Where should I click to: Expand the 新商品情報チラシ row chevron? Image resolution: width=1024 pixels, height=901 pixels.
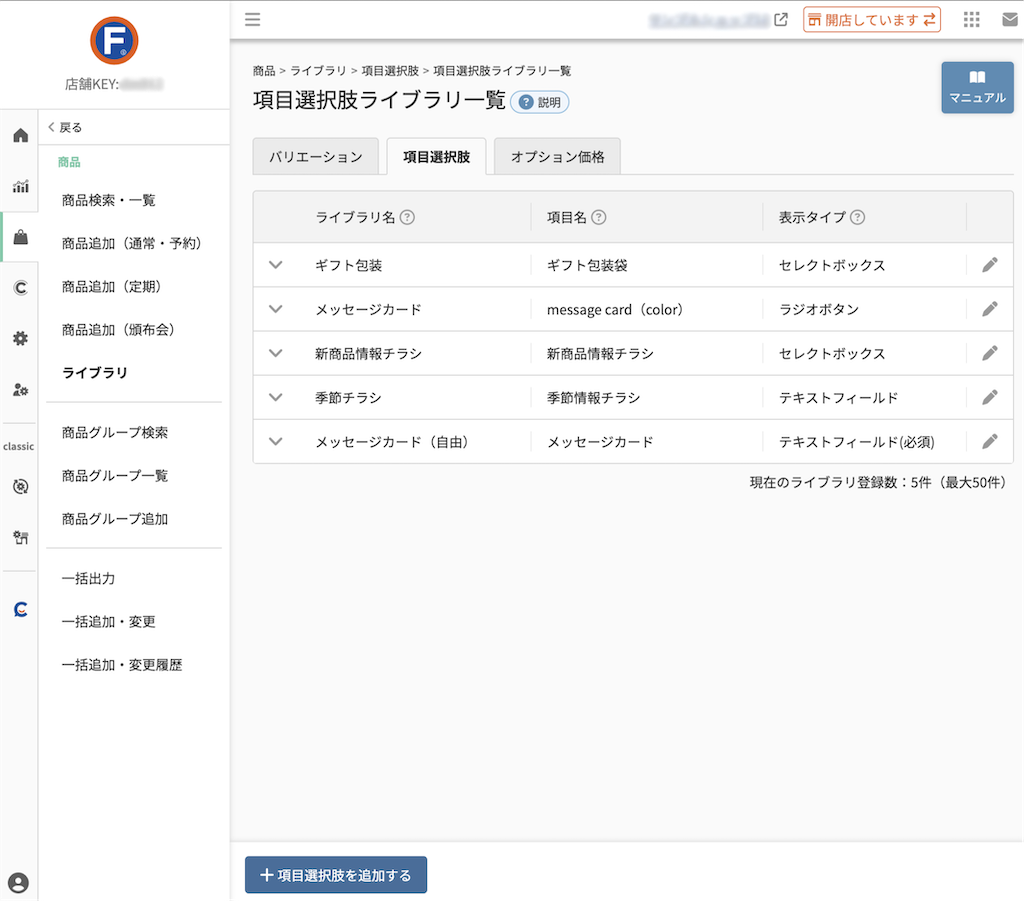(x=276, y=353)
